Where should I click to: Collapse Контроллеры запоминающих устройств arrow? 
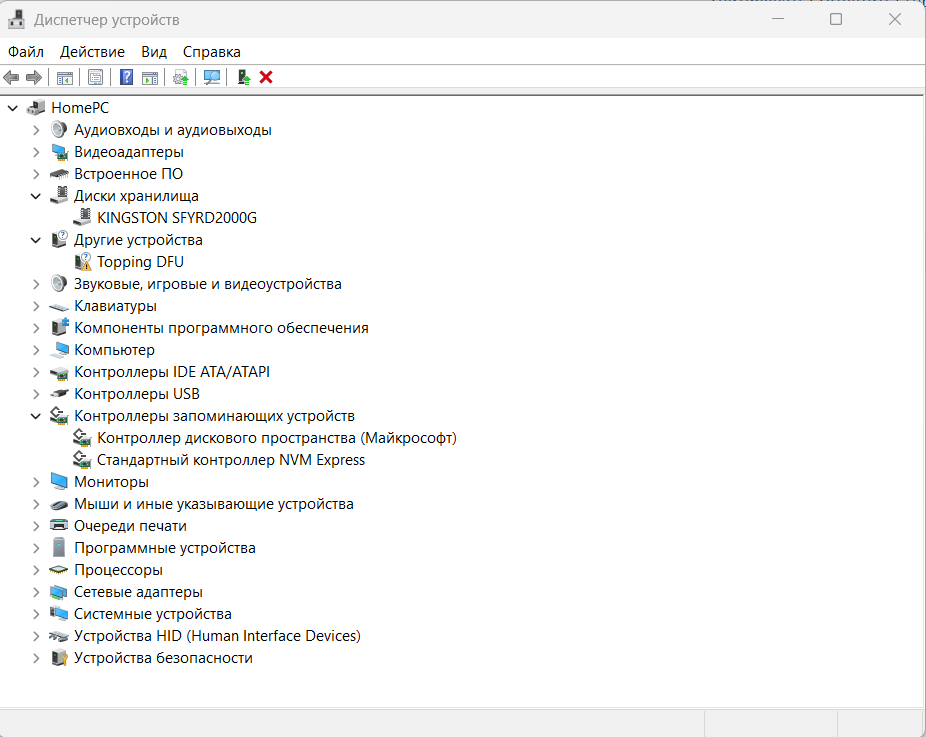click(x=36, y=416)
